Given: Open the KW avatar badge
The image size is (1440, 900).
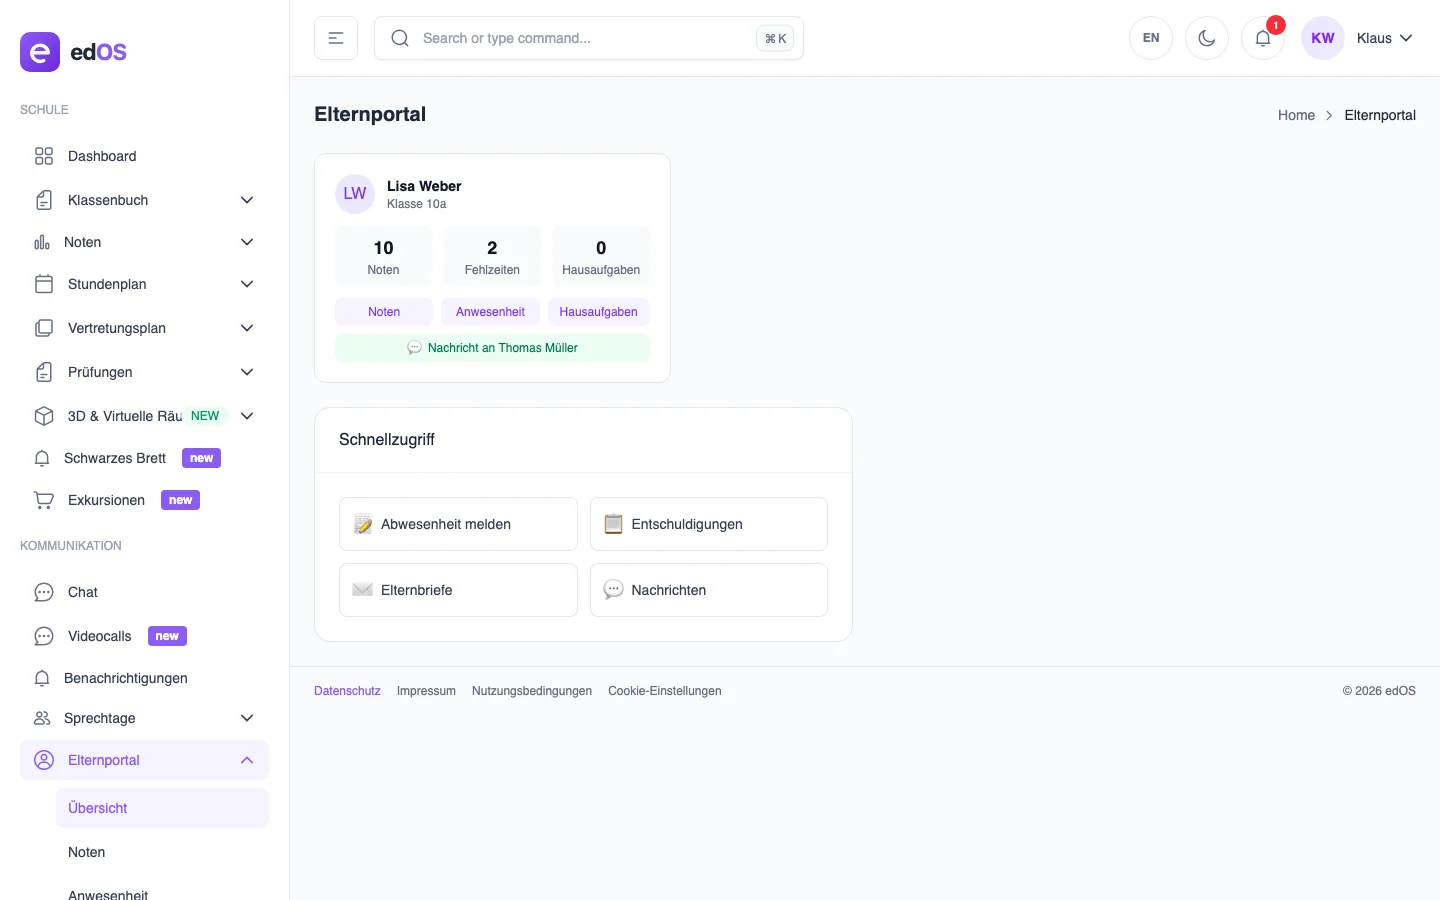Looking at the screenshot, I should (1322, 37).
